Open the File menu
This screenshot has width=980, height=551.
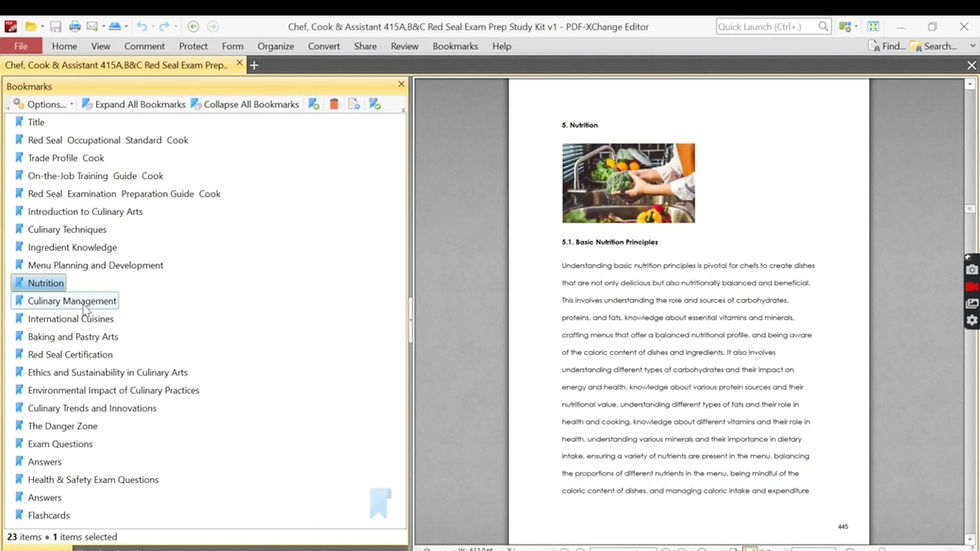[21, 46]
